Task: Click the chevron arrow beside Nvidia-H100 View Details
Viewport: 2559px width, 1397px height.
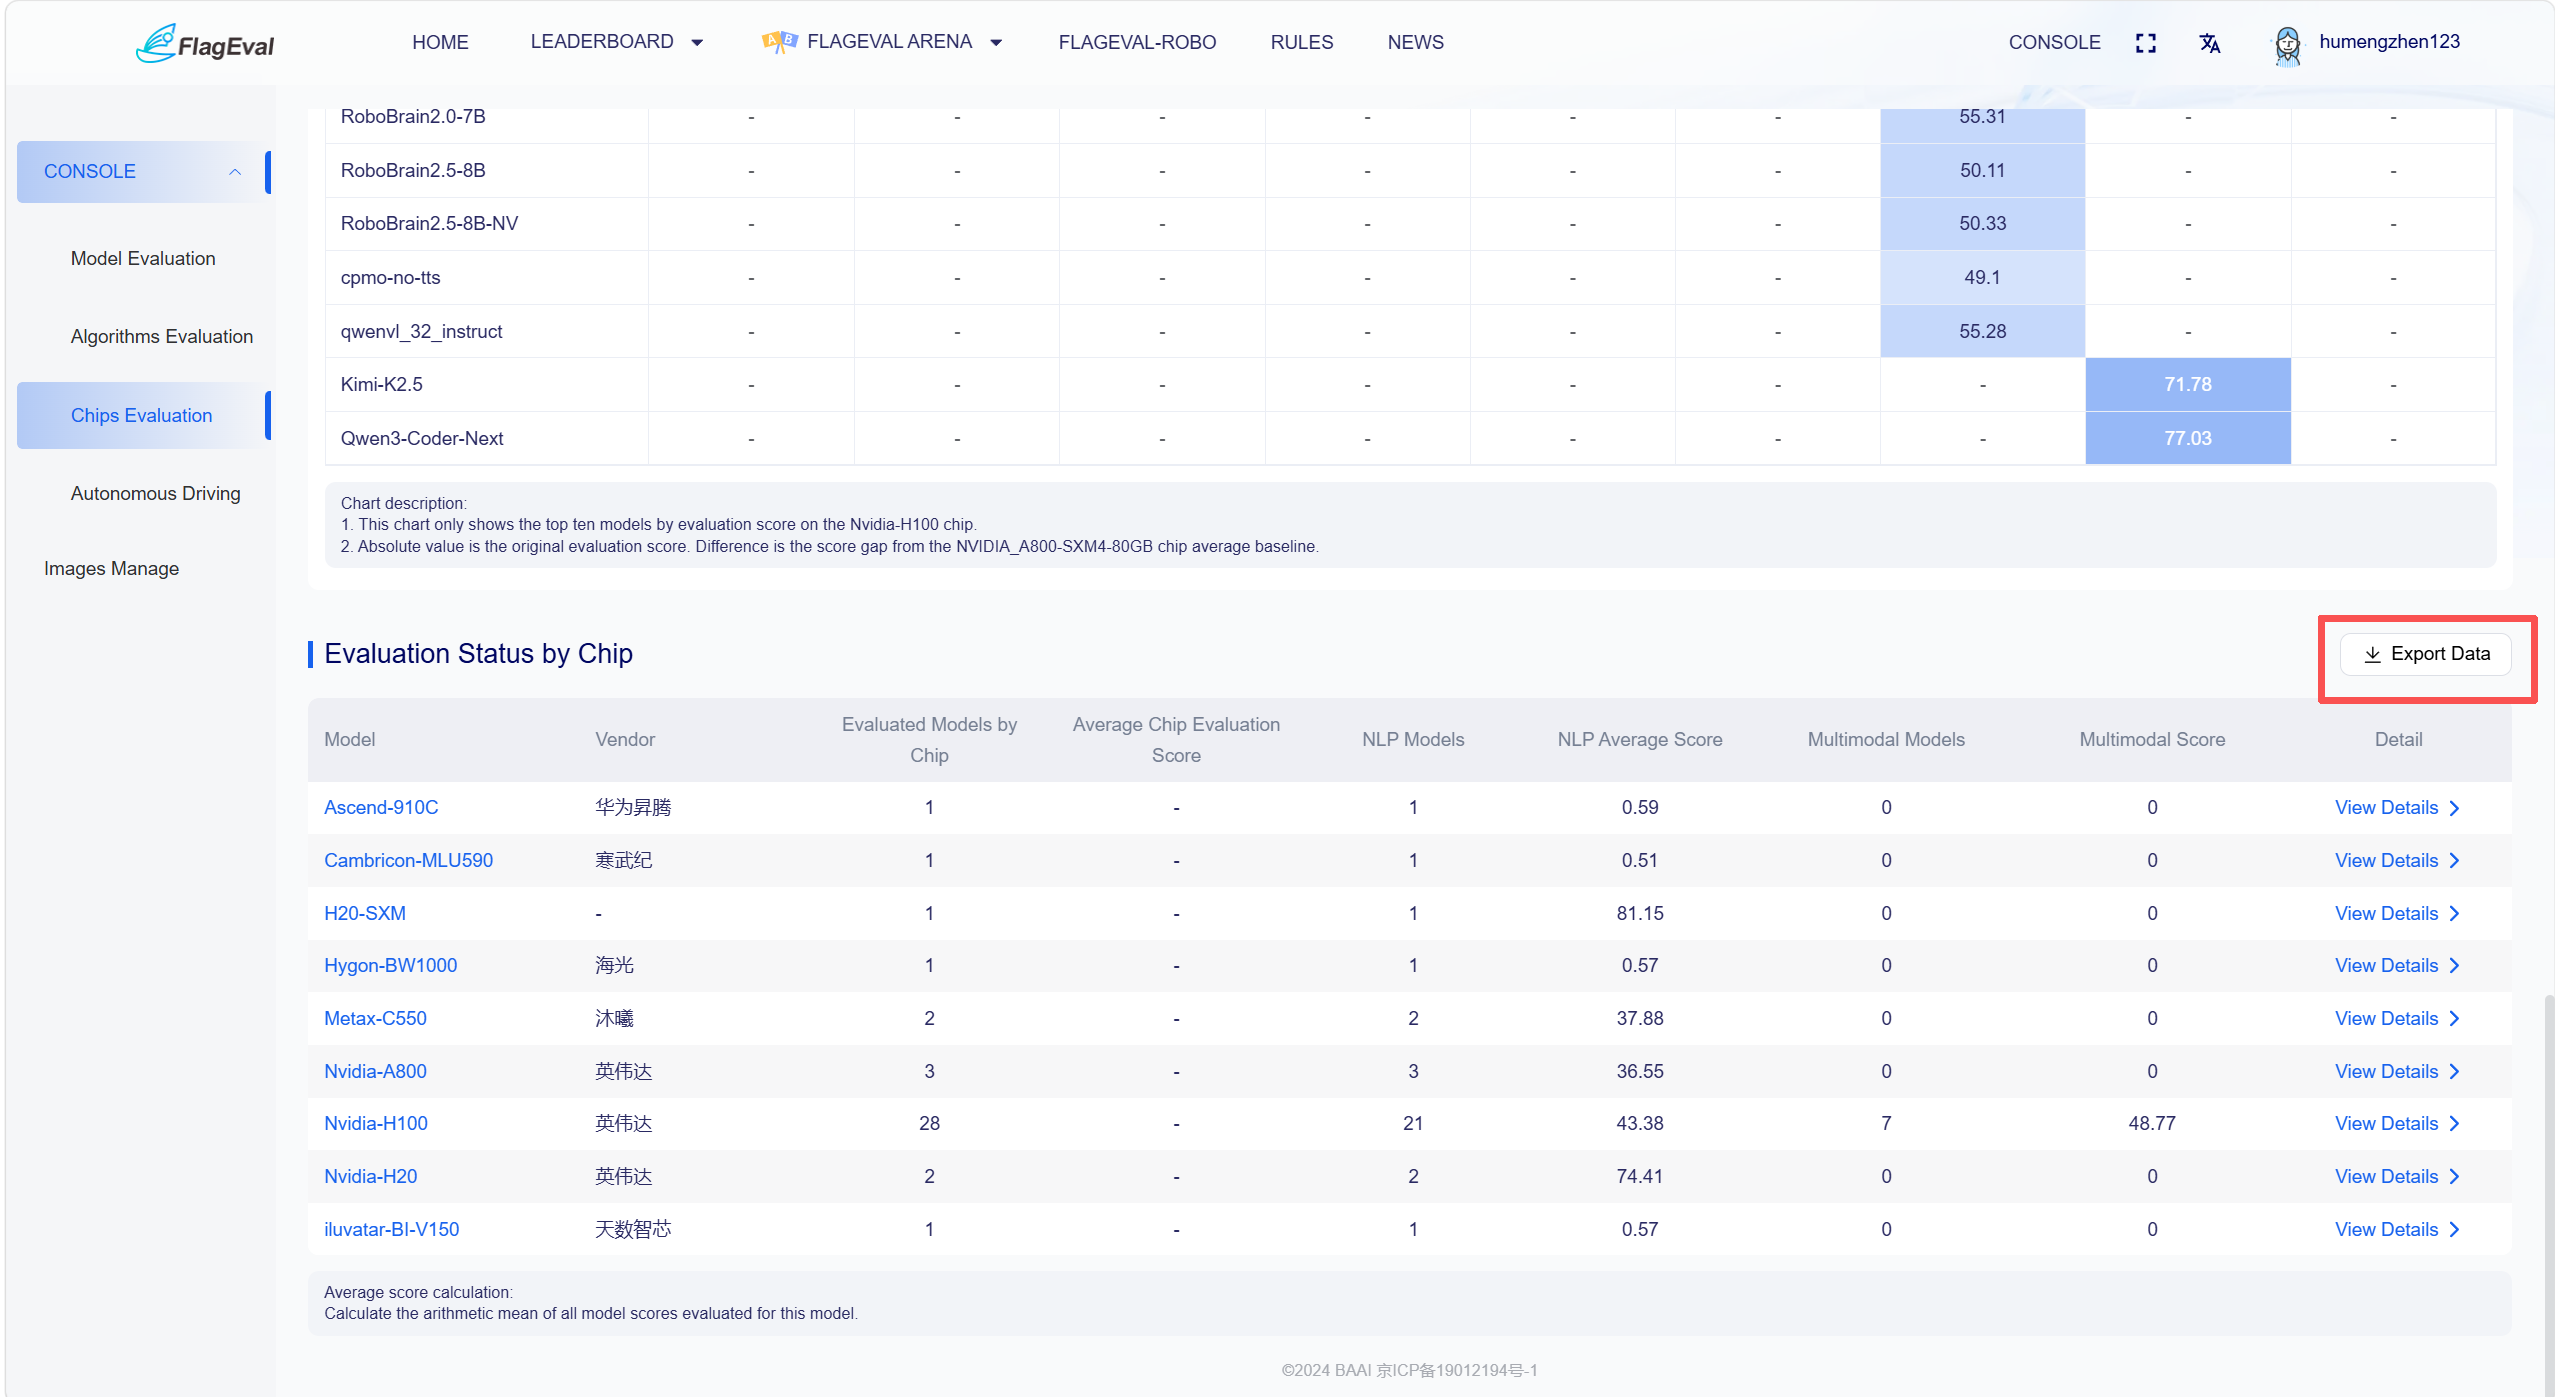Action: pos(2455,1124)
